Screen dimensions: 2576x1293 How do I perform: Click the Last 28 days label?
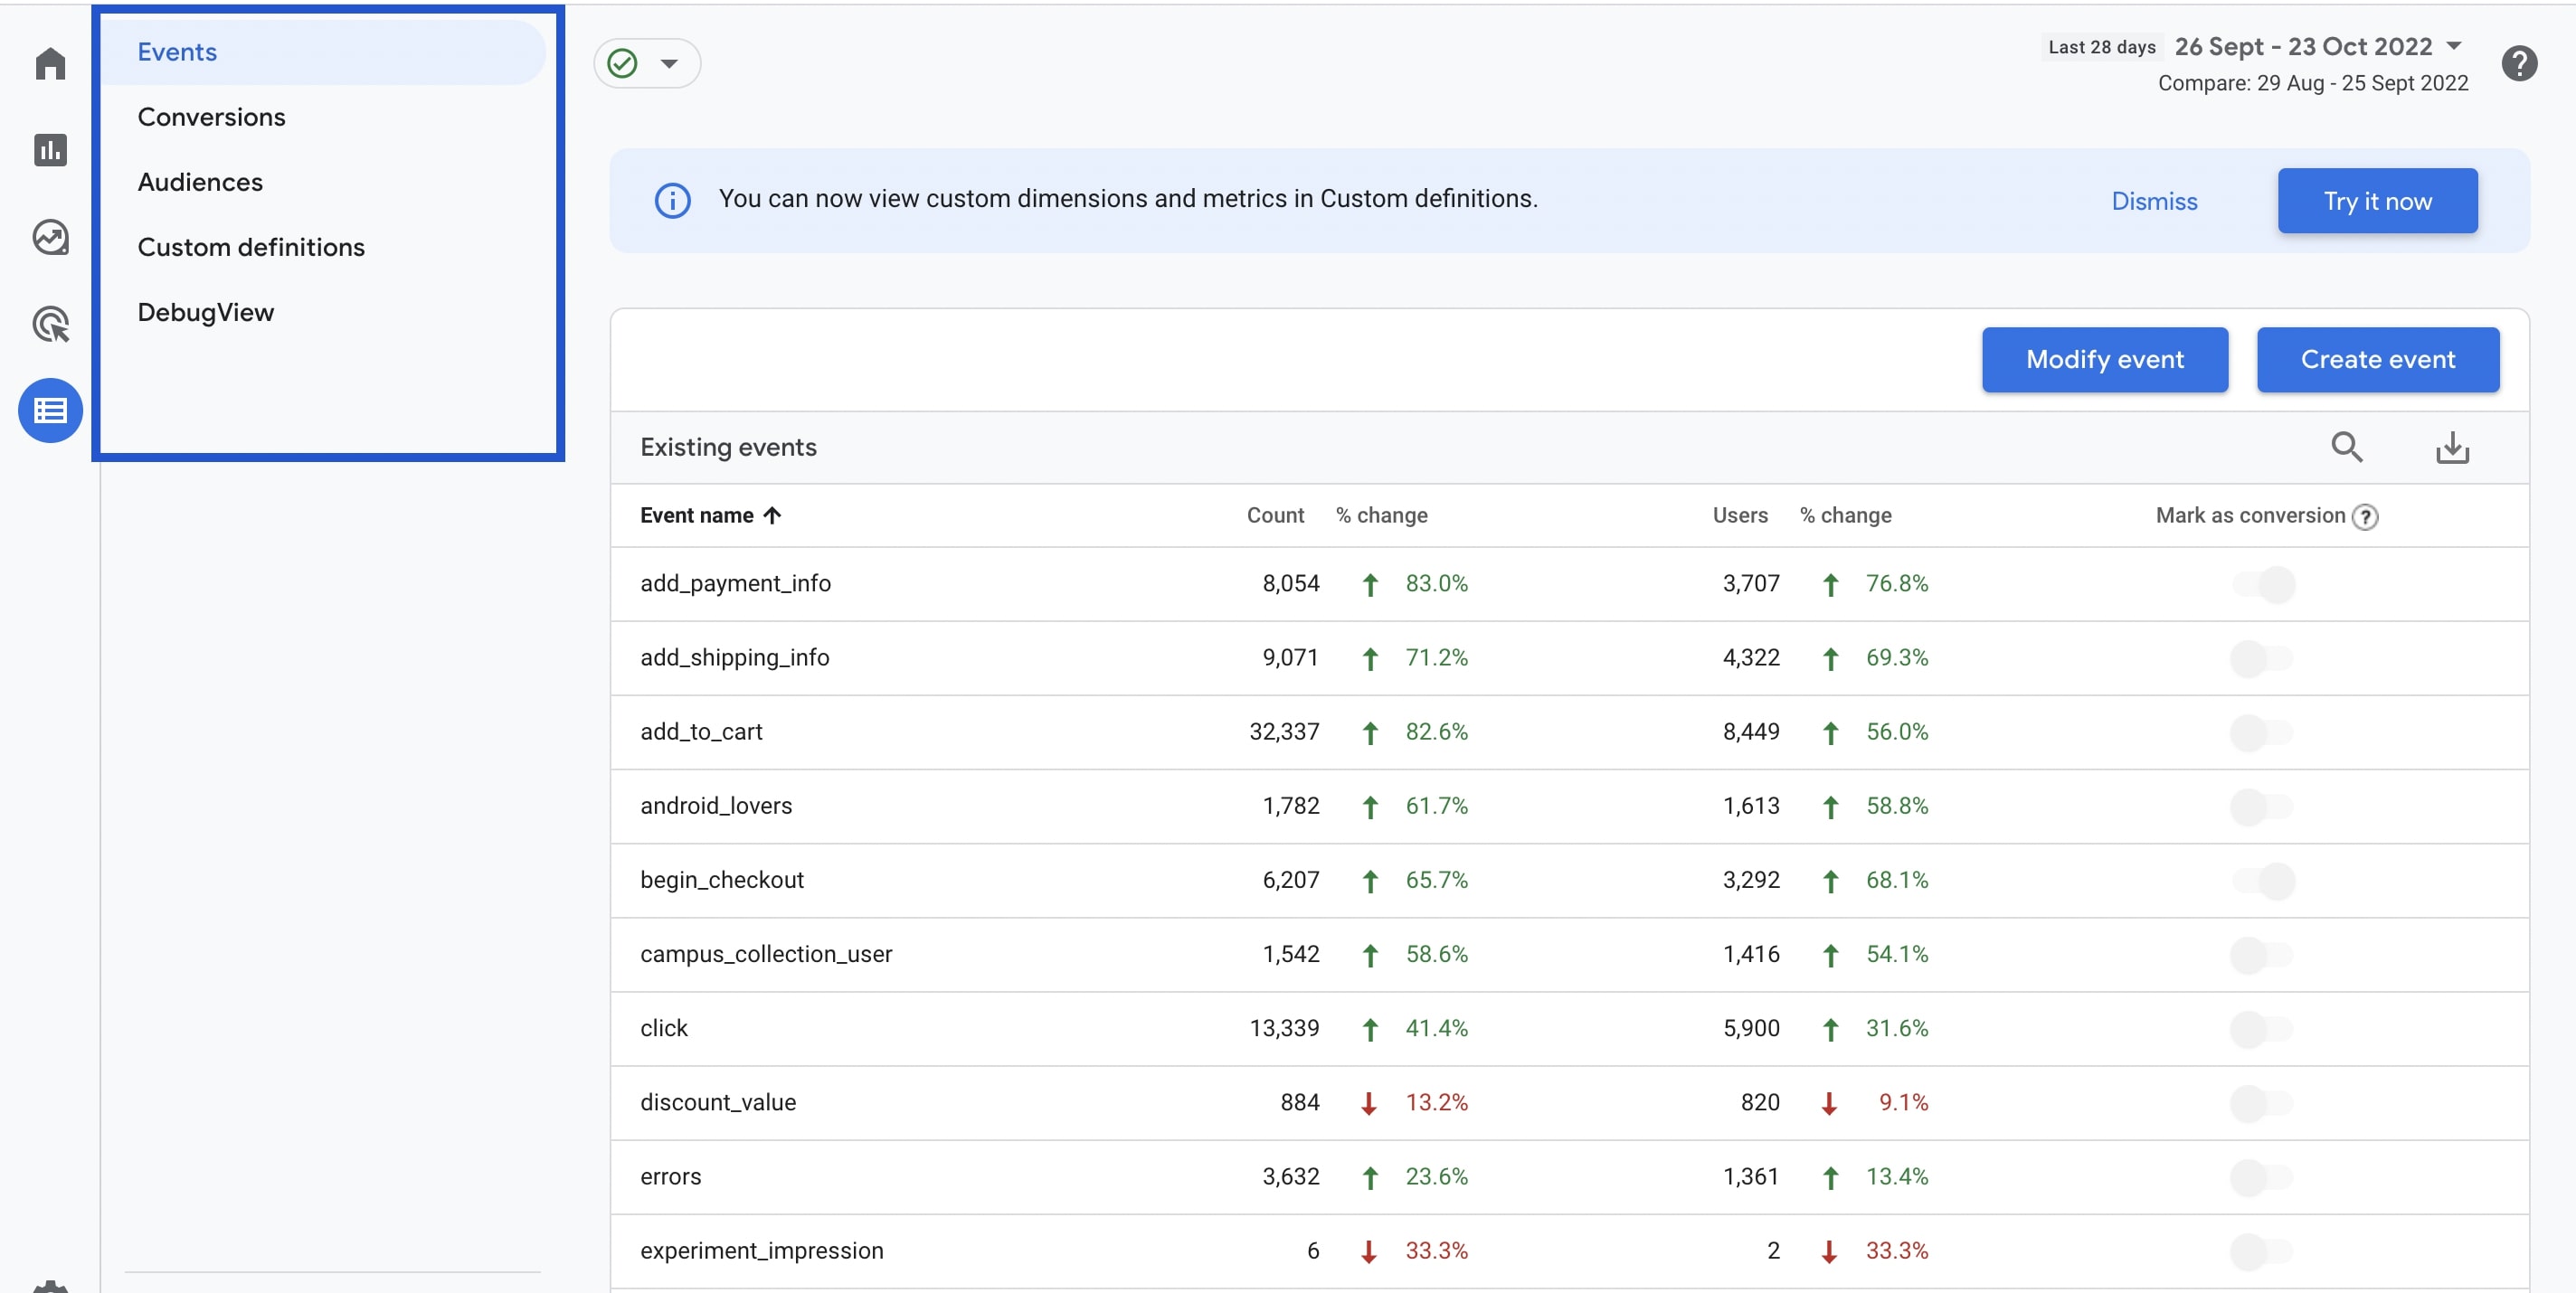2101,47
